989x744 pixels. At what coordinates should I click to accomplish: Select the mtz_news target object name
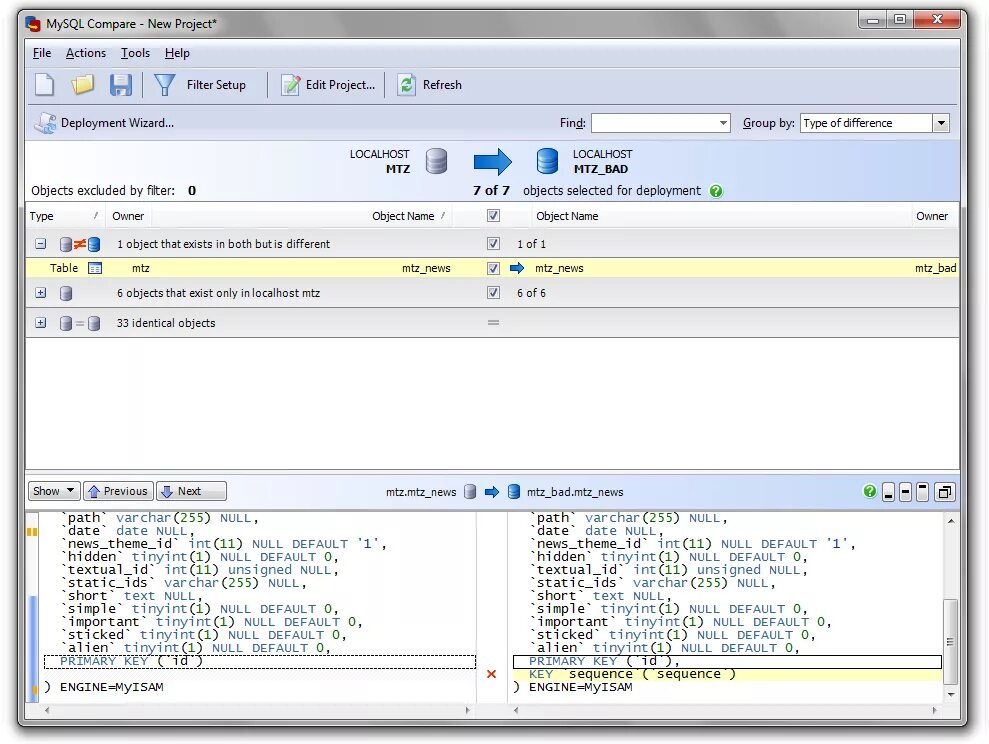(x=559, y=268)
